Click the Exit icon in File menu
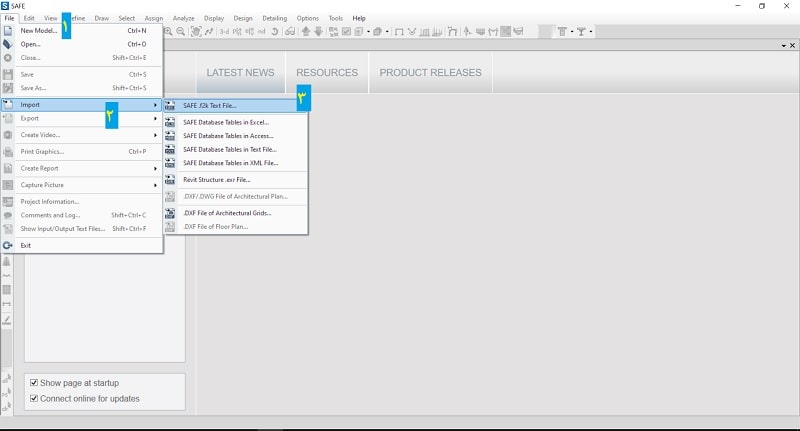Screen dimensions: 800x431 pos(8,245)
